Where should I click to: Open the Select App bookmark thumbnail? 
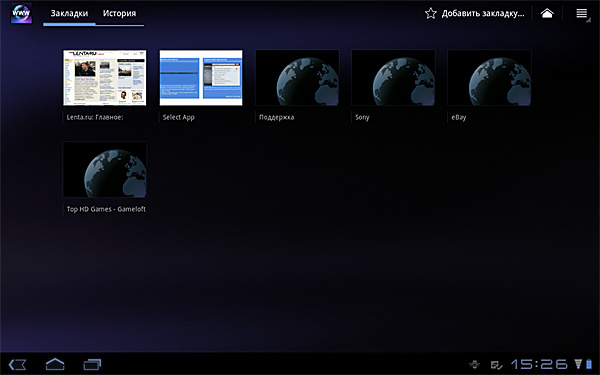pos(201,78)
